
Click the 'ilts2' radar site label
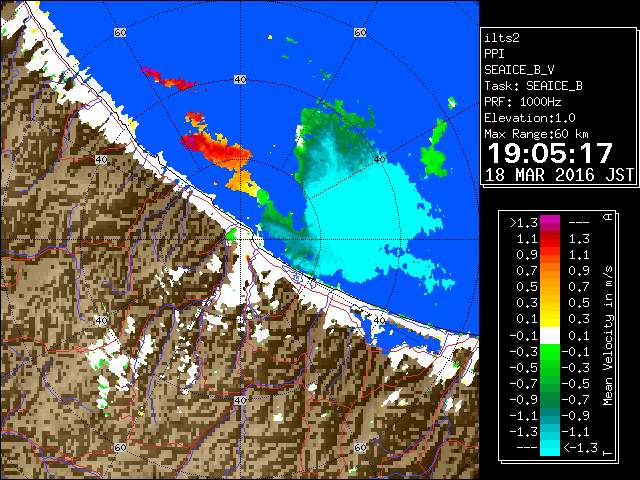502,38
